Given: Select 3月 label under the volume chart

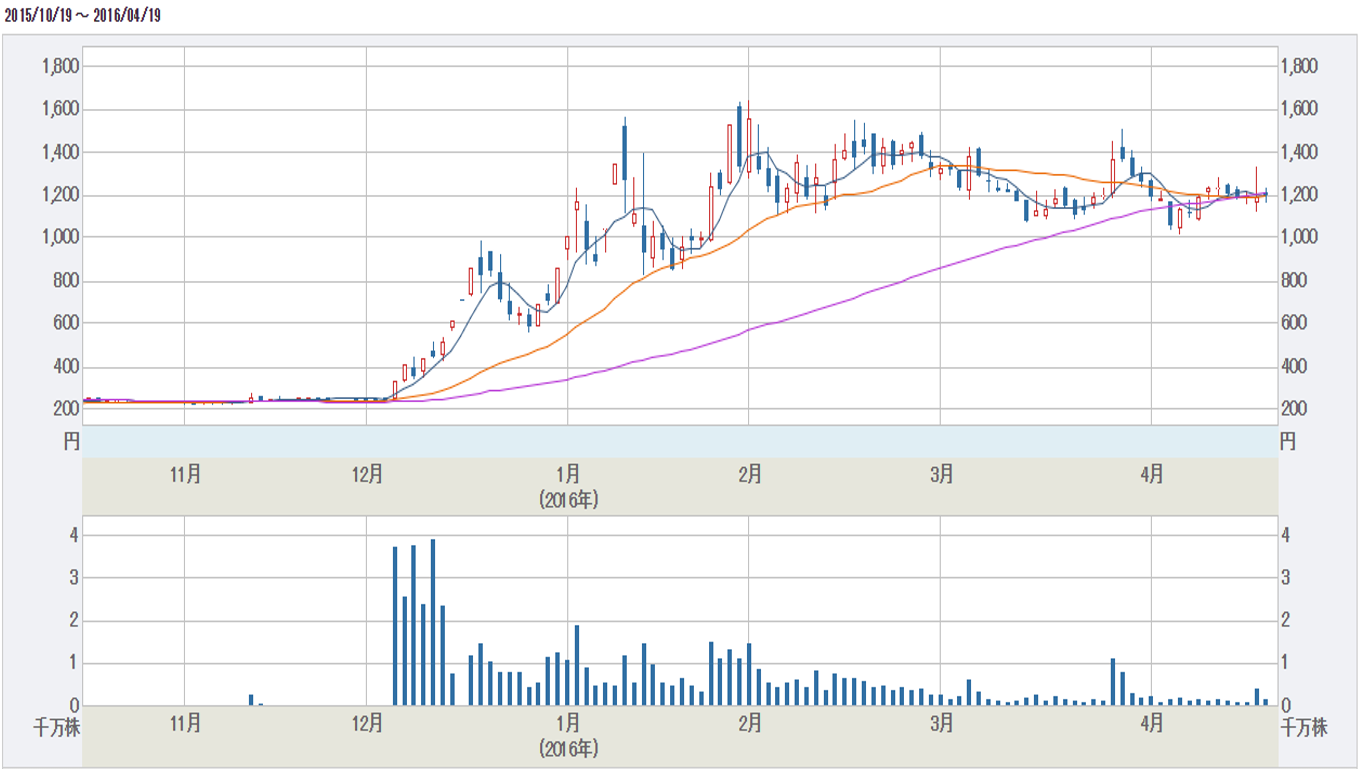Looking at the screenshot, I should [941, 723].
